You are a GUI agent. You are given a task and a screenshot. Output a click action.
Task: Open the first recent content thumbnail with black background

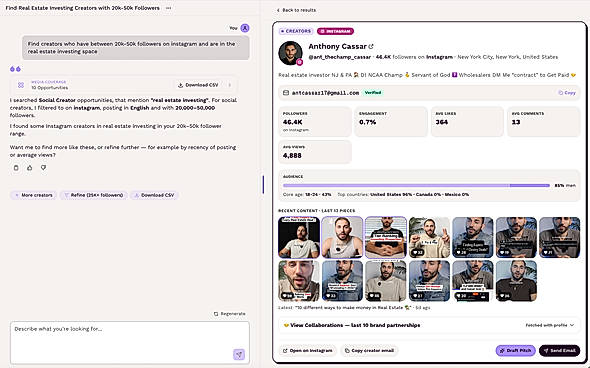click(299, 237)
